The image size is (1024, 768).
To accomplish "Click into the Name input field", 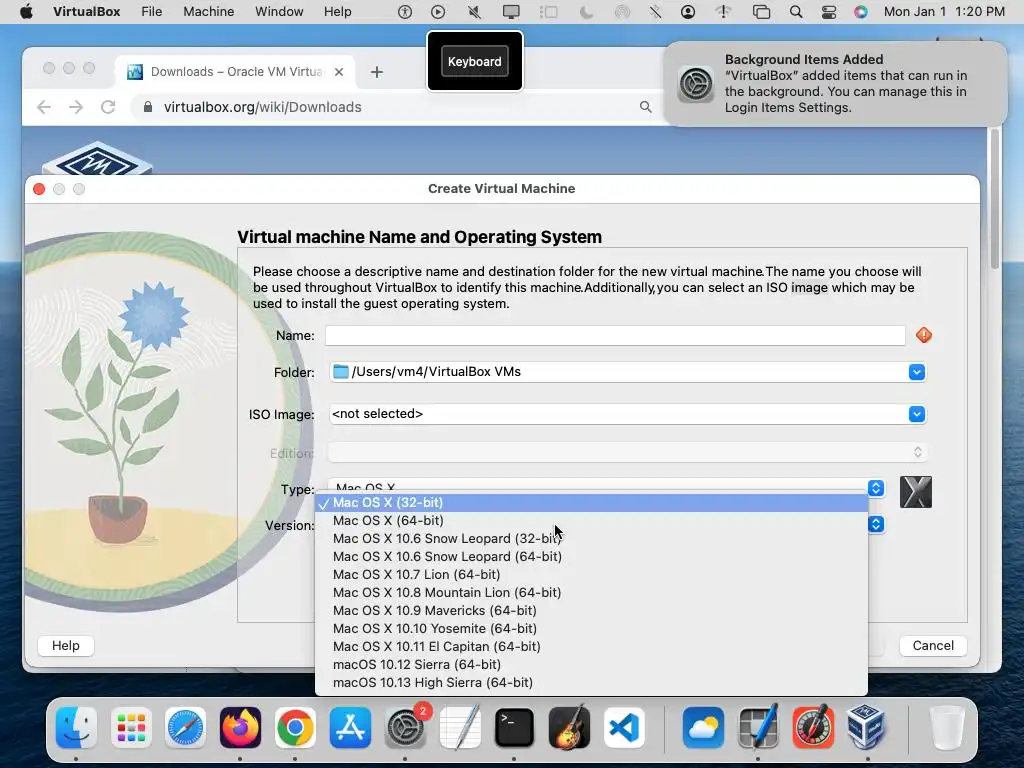I will 615,336.
